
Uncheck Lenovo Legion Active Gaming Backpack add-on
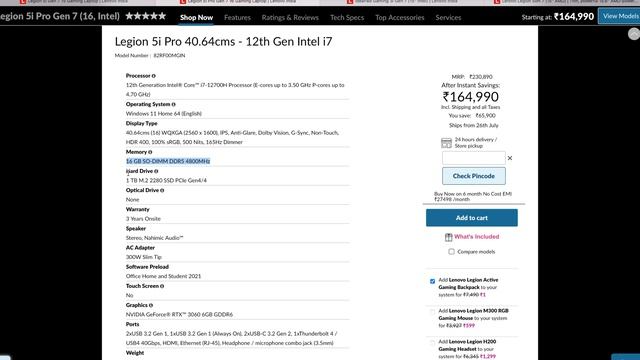coord(433,281)
